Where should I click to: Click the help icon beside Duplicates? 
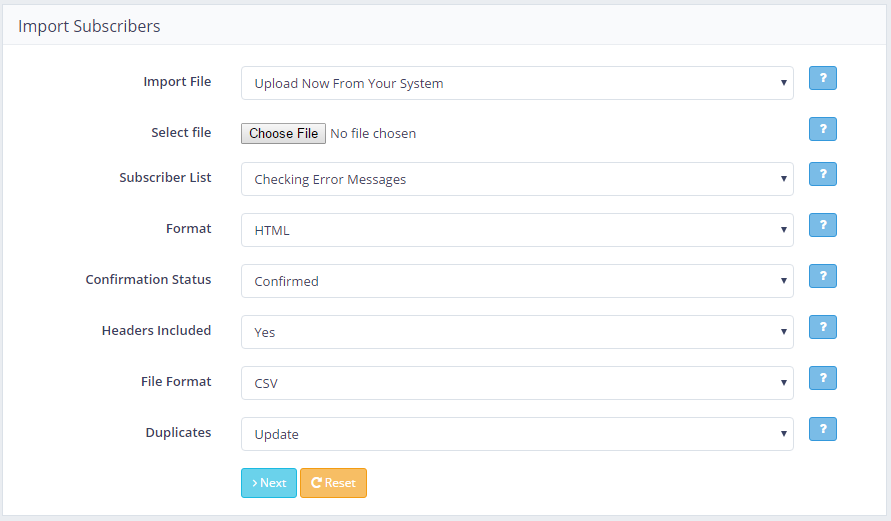tap(822, 429)
